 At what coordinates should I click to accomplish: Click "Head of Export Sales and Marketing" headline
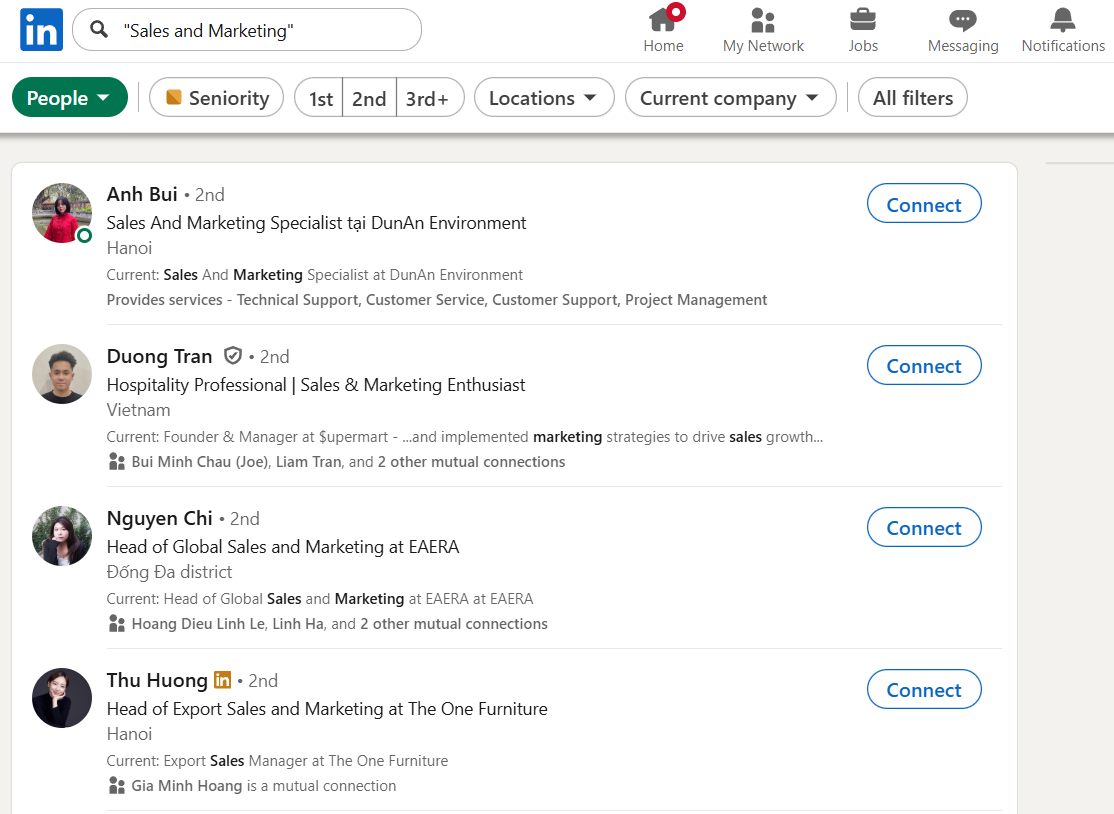click(x=327, y=709)
